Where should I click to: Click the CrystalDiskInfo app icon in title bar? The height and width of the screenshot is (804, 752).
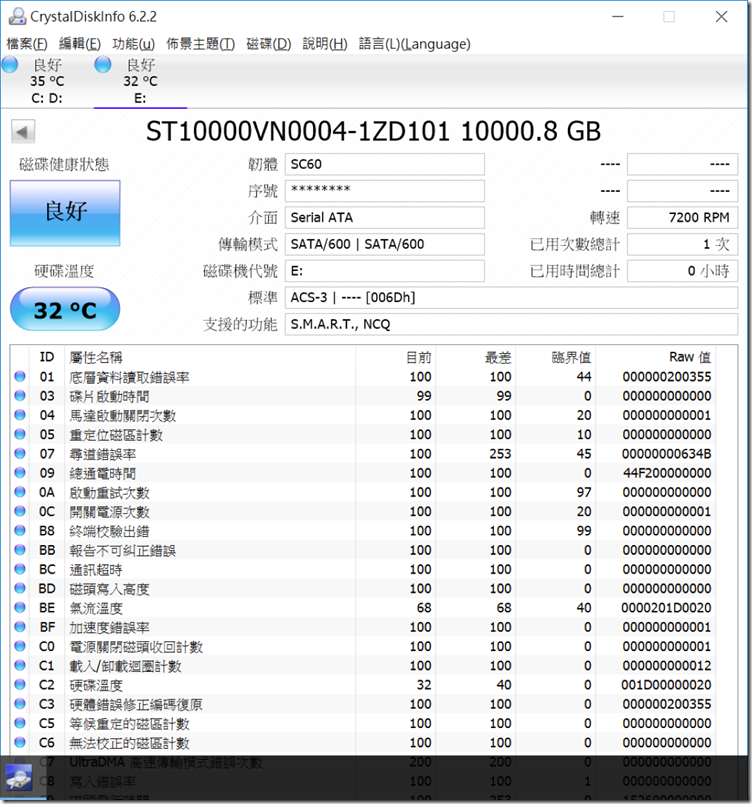click(17, 16)
